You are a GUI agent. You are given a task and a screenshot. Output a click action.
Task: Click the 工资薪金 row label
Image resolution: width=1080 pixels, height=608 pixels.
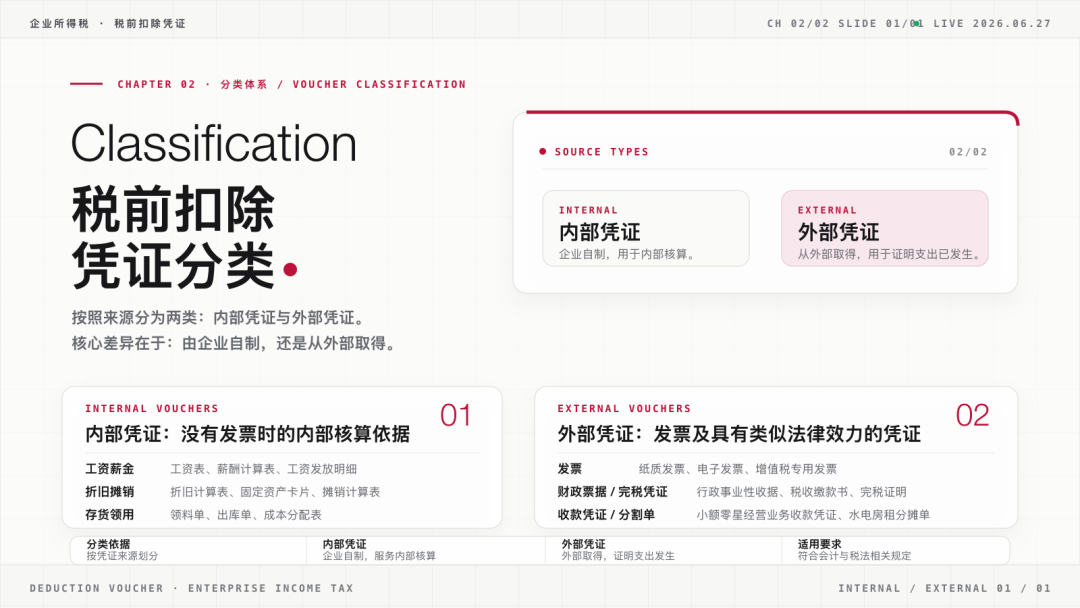coord(110,469)
